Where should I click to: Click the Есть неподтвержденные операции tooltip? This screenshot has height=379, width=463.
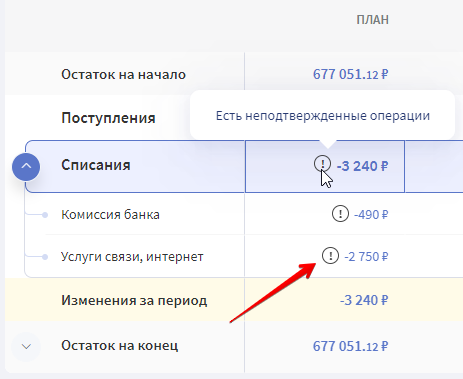(x=323, y=116)
